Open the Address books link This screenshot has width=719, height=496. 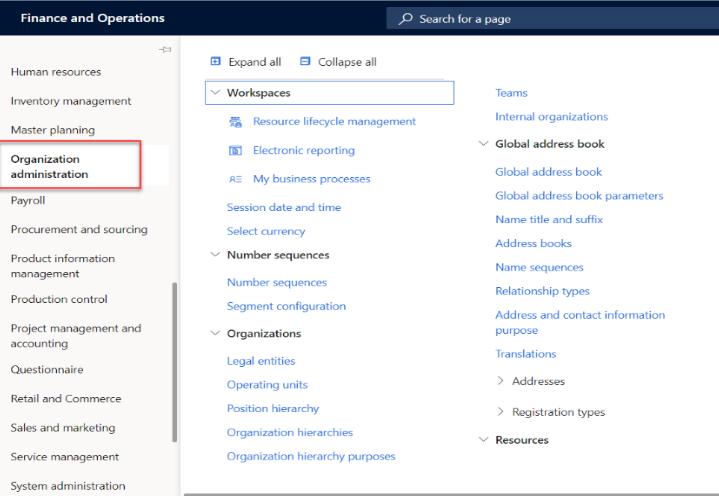(x=533, y=243)
